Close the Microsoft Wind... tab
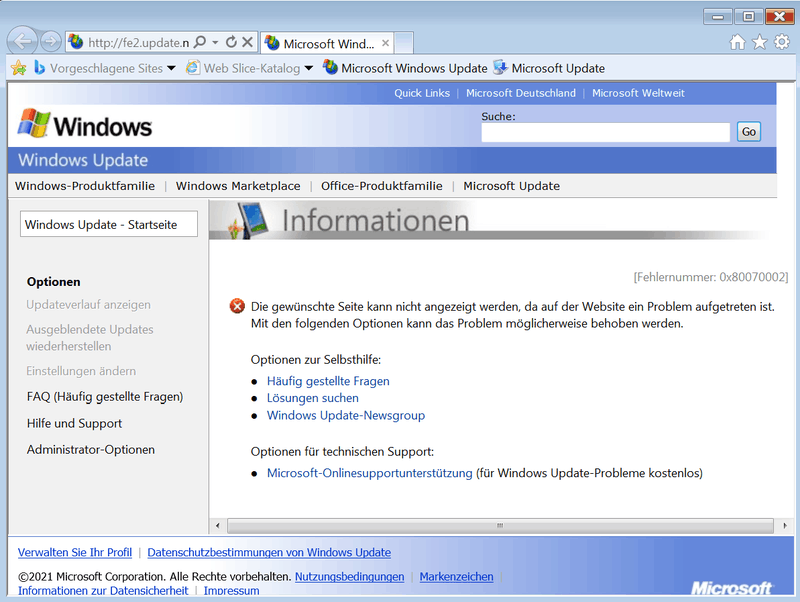The height and width of the screenshot is (602, 800). 386,43
